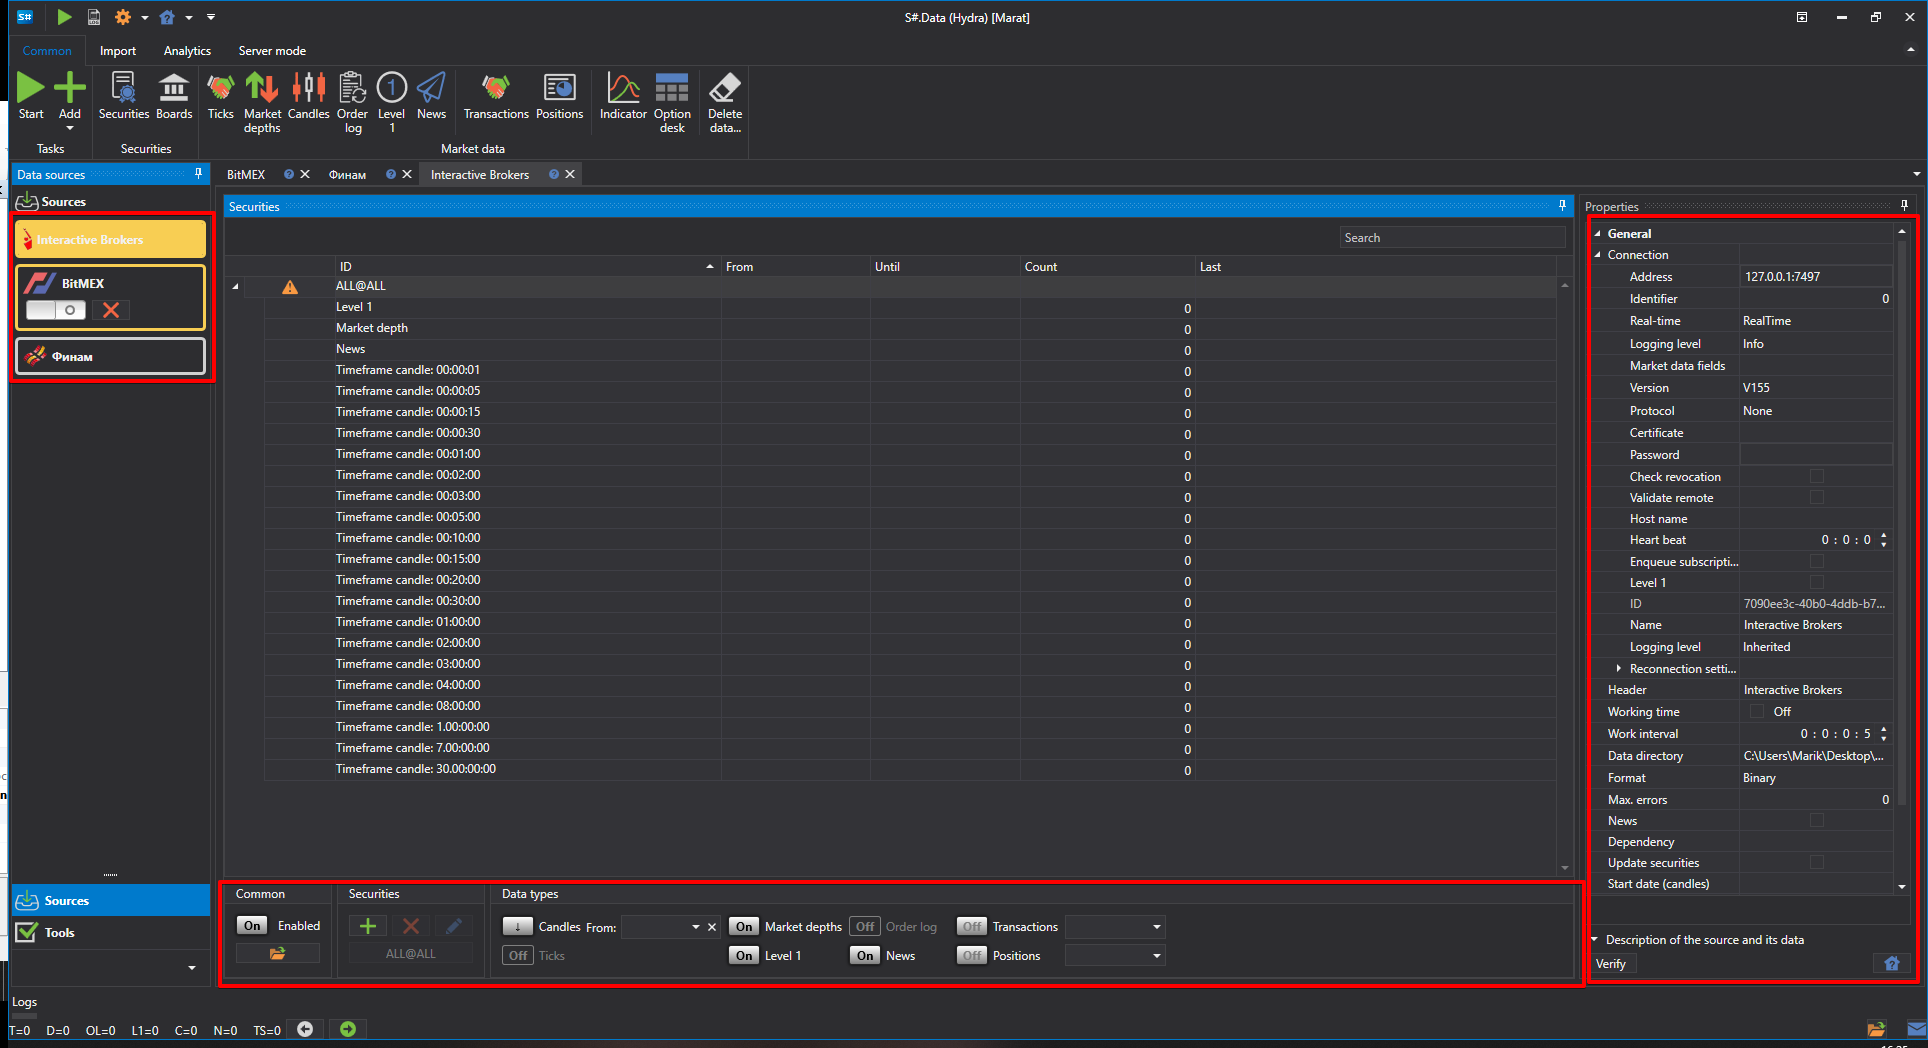The height and width of the screenshot is (1048, 1928).
Task: Toggle Transactions Off switch
Action: 972,927
